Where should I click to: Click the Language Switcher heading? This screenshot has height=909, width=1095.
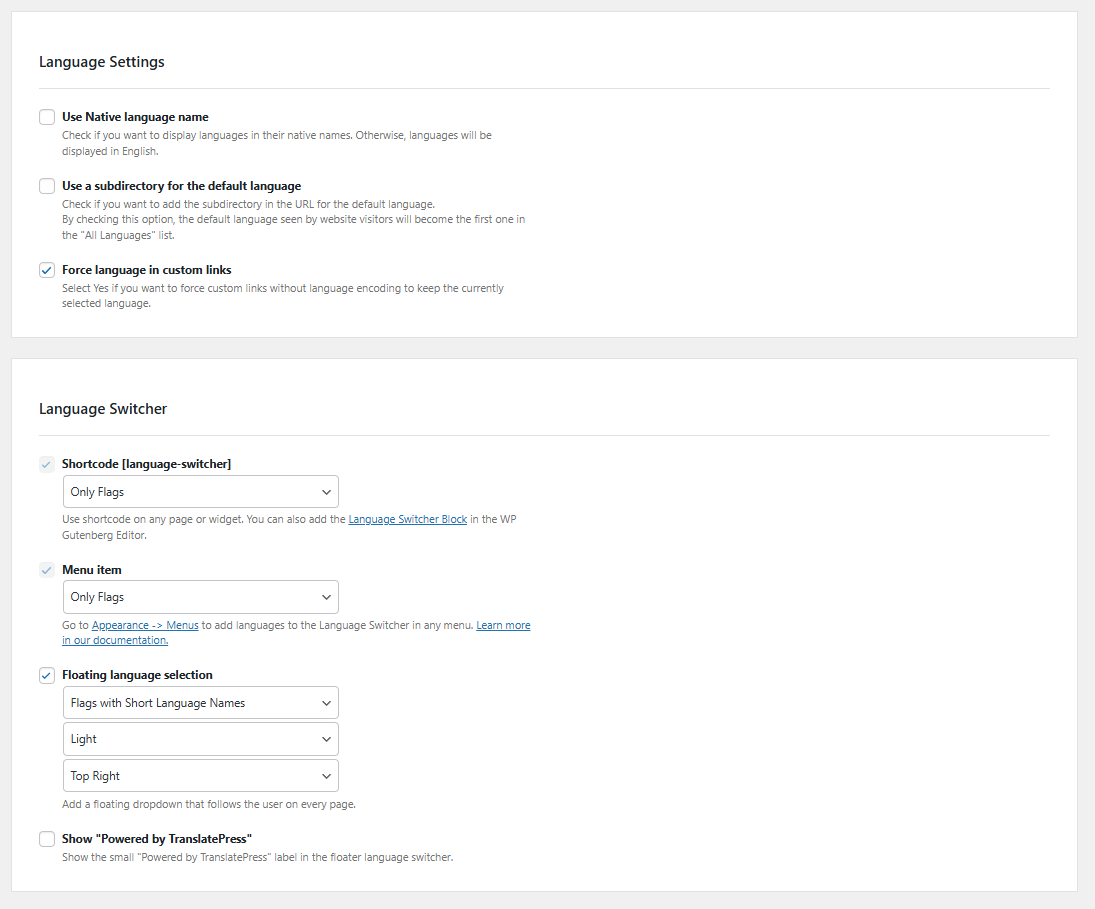(103, 409)
